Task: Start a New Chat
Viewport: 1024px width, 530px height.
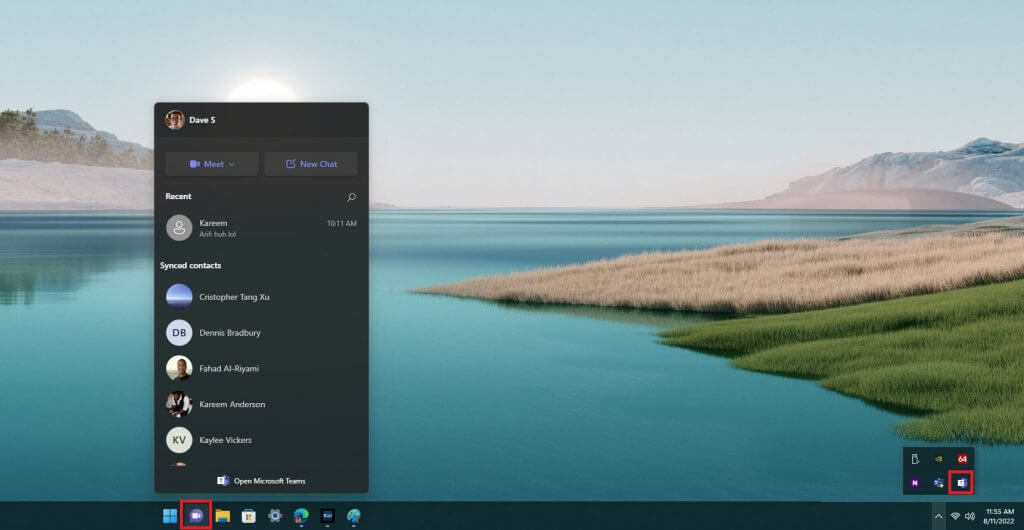Action: 311,164
